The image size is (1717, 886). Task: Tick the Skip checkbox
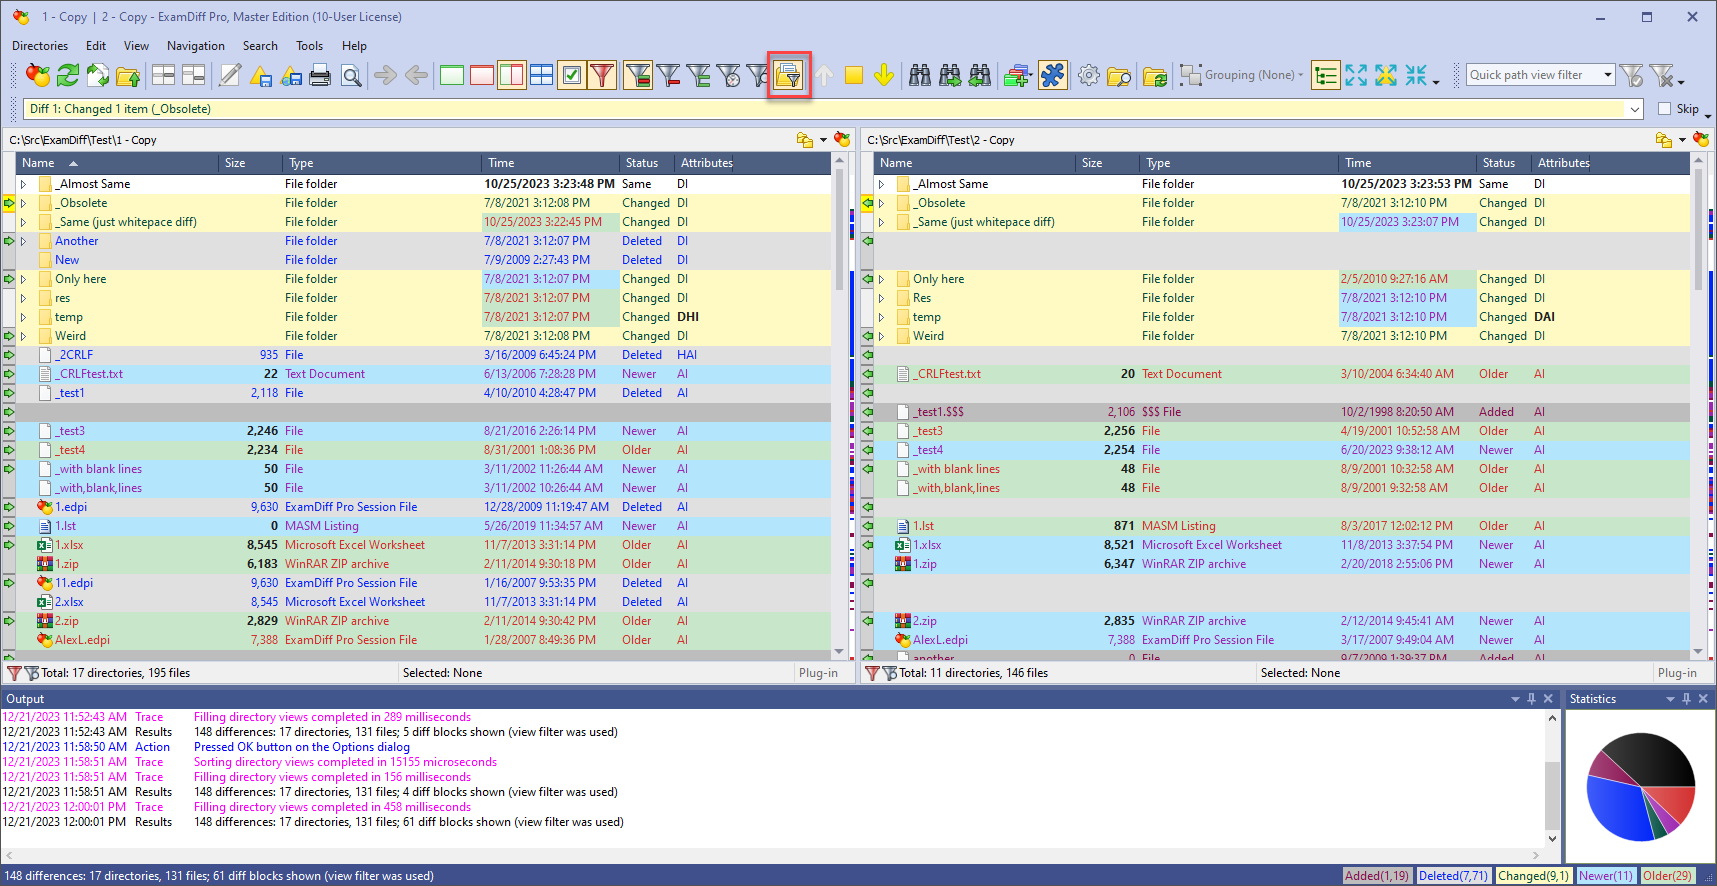pos(1665,109)
